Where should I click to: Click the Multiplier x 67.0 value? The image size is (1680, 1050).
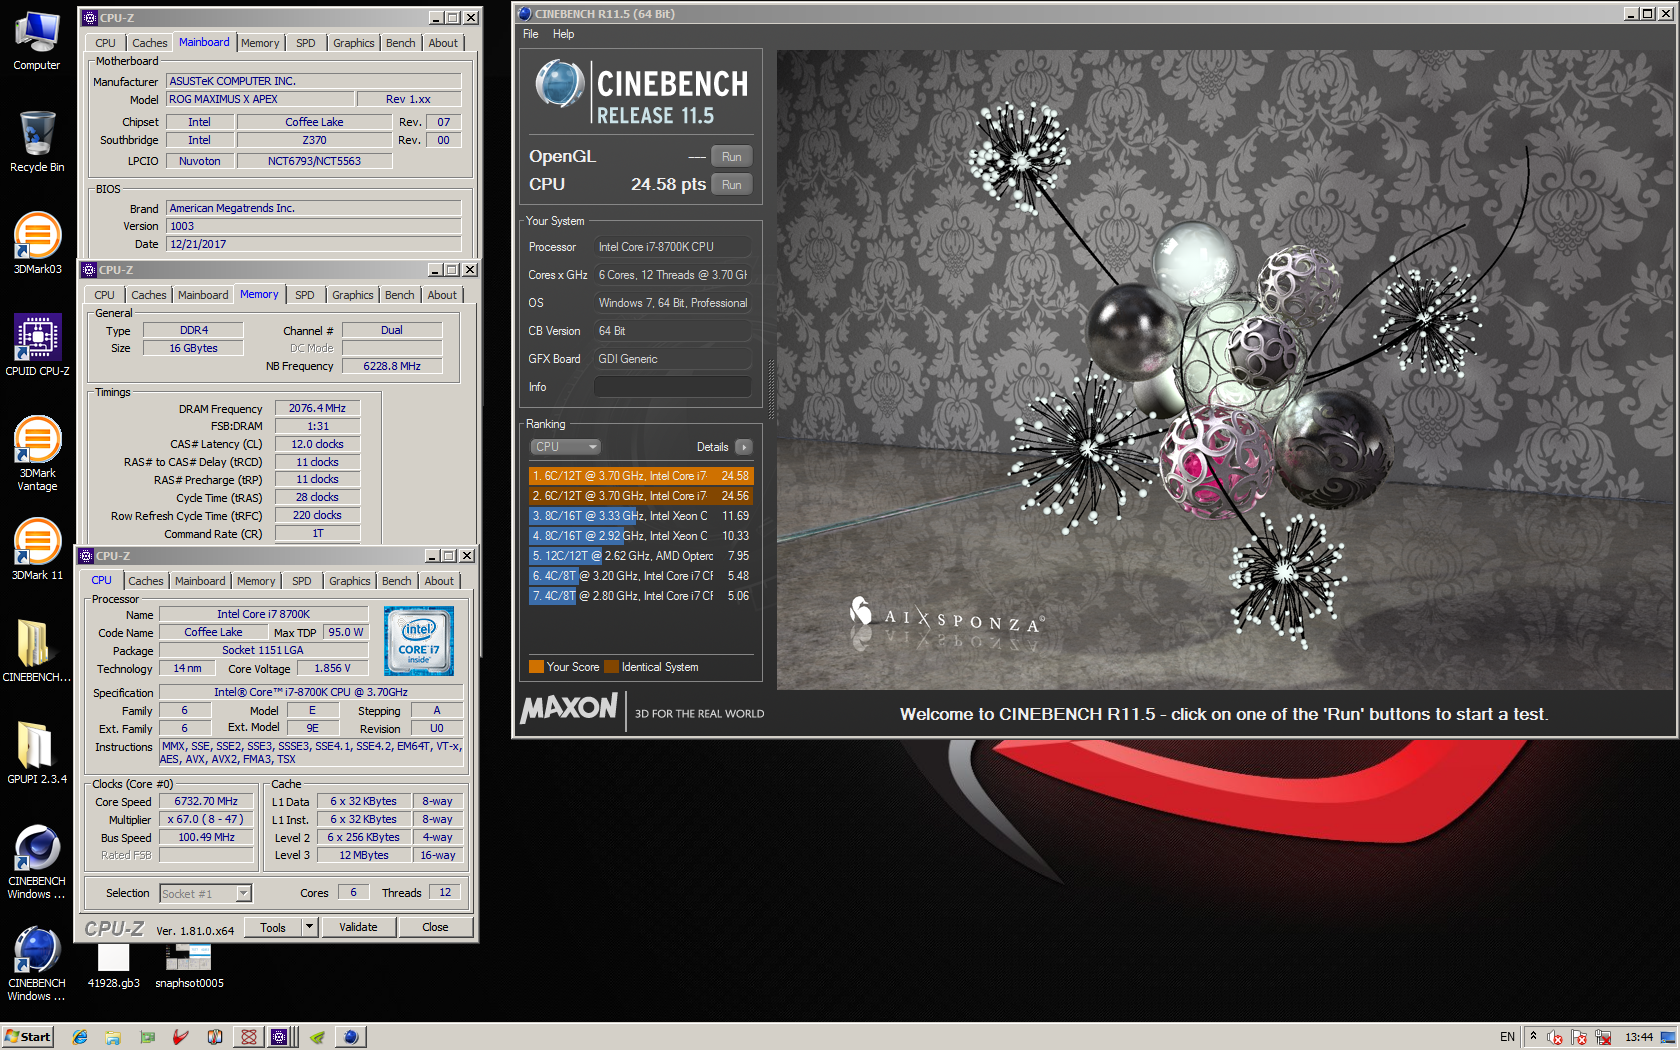[x=206, y=819]
